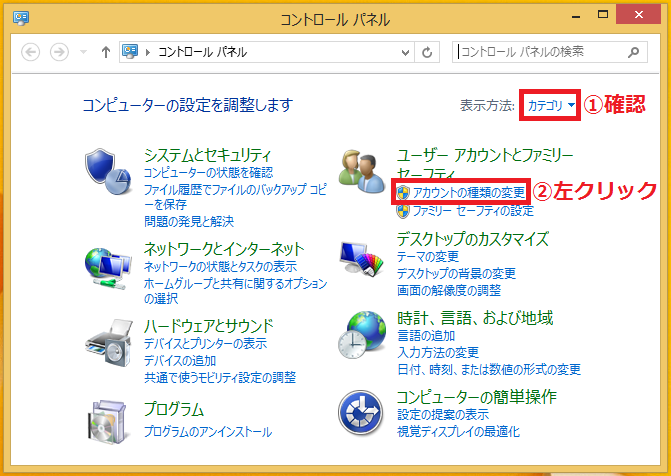Open プログラム category heading
Viewport: 671px width, 476px height.
point(174,409)
